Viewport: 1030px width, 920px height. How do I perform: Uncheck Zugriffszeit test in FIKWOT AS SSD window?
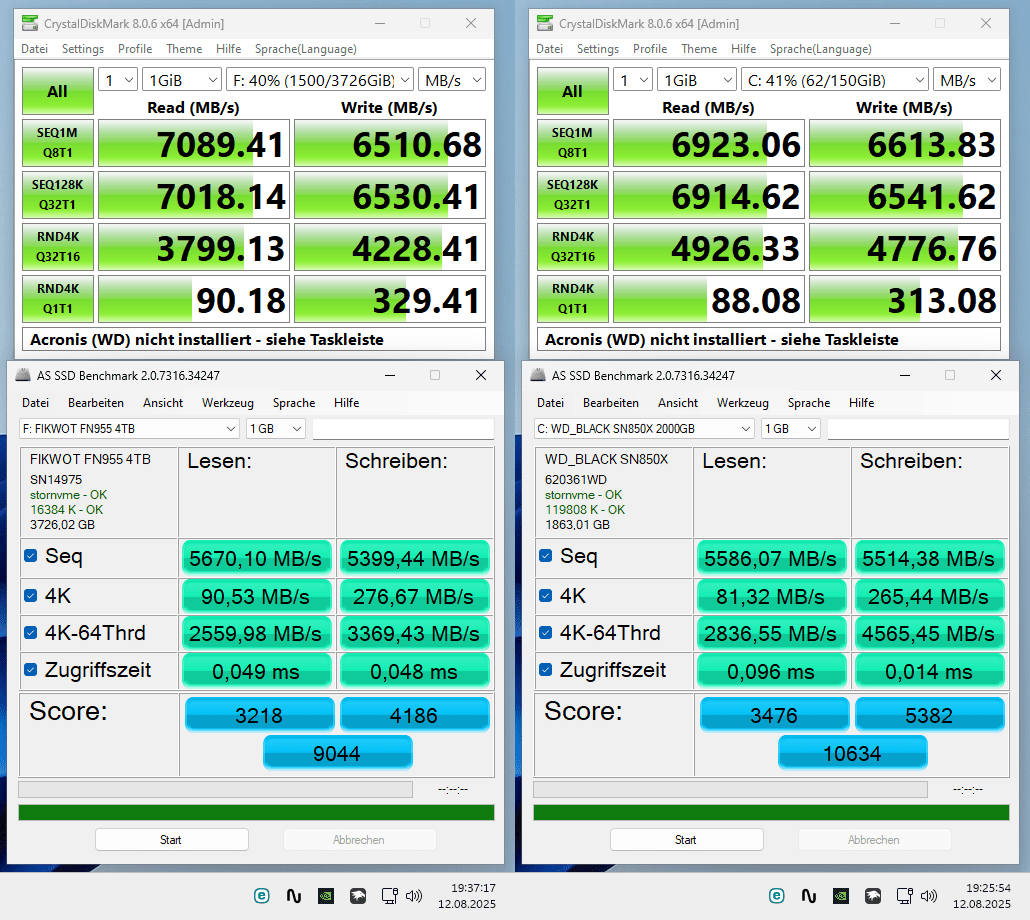click(x=30, y=670)
